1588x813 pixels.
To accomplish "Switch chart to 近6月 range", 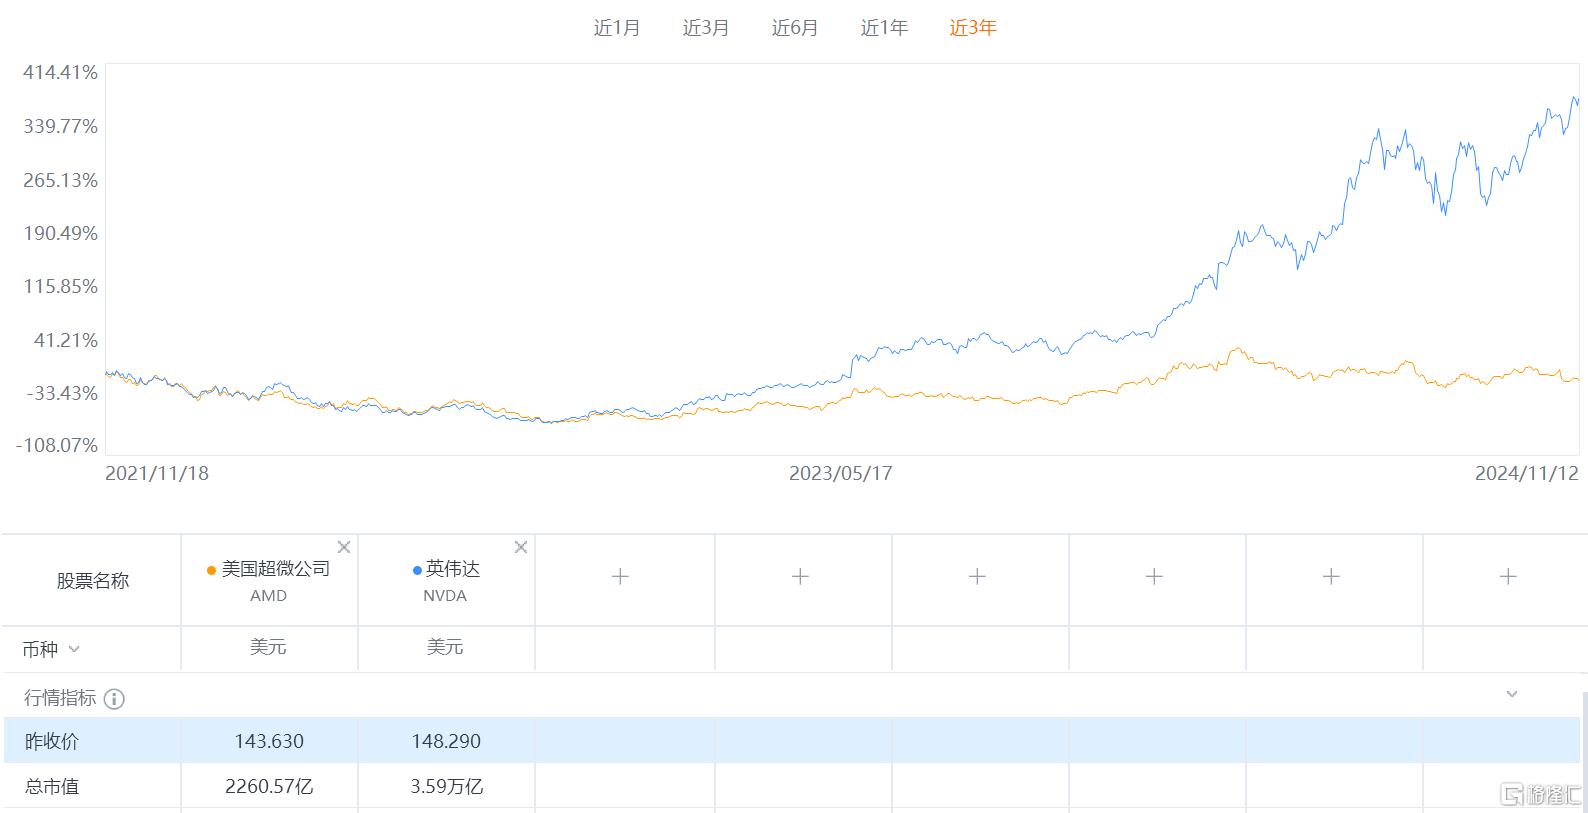I will coord(794,28).
